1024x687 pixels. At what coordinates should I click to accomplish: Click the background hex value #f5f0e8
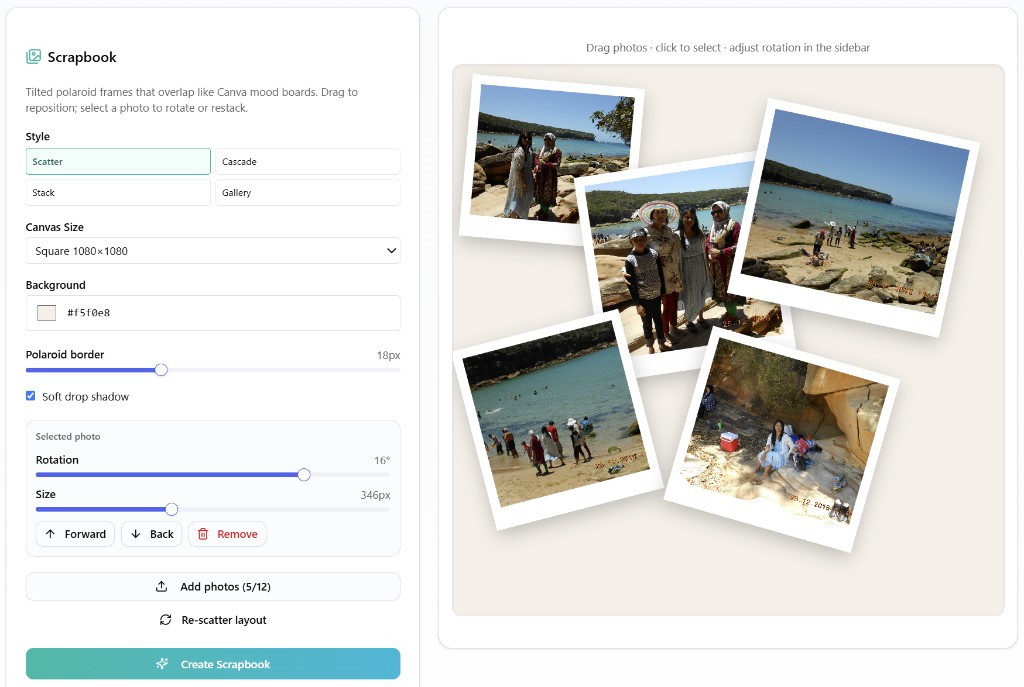[88, 313]
